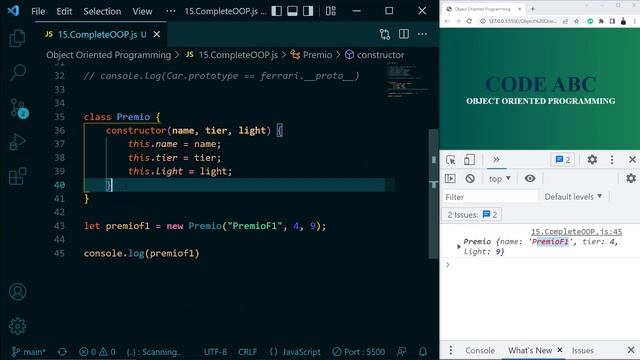The image size is (640, 360).
Task: Open the Explorer view in activity bar
Action: click(x=17, y=38)
